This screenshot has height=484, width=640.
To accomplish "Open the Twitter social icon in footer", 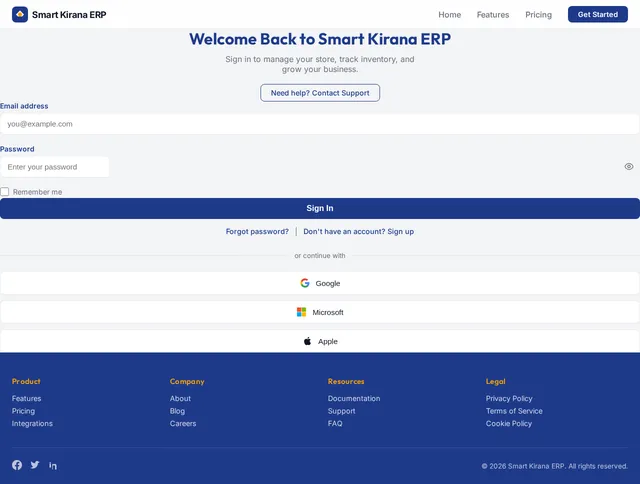I will point(35,465).
